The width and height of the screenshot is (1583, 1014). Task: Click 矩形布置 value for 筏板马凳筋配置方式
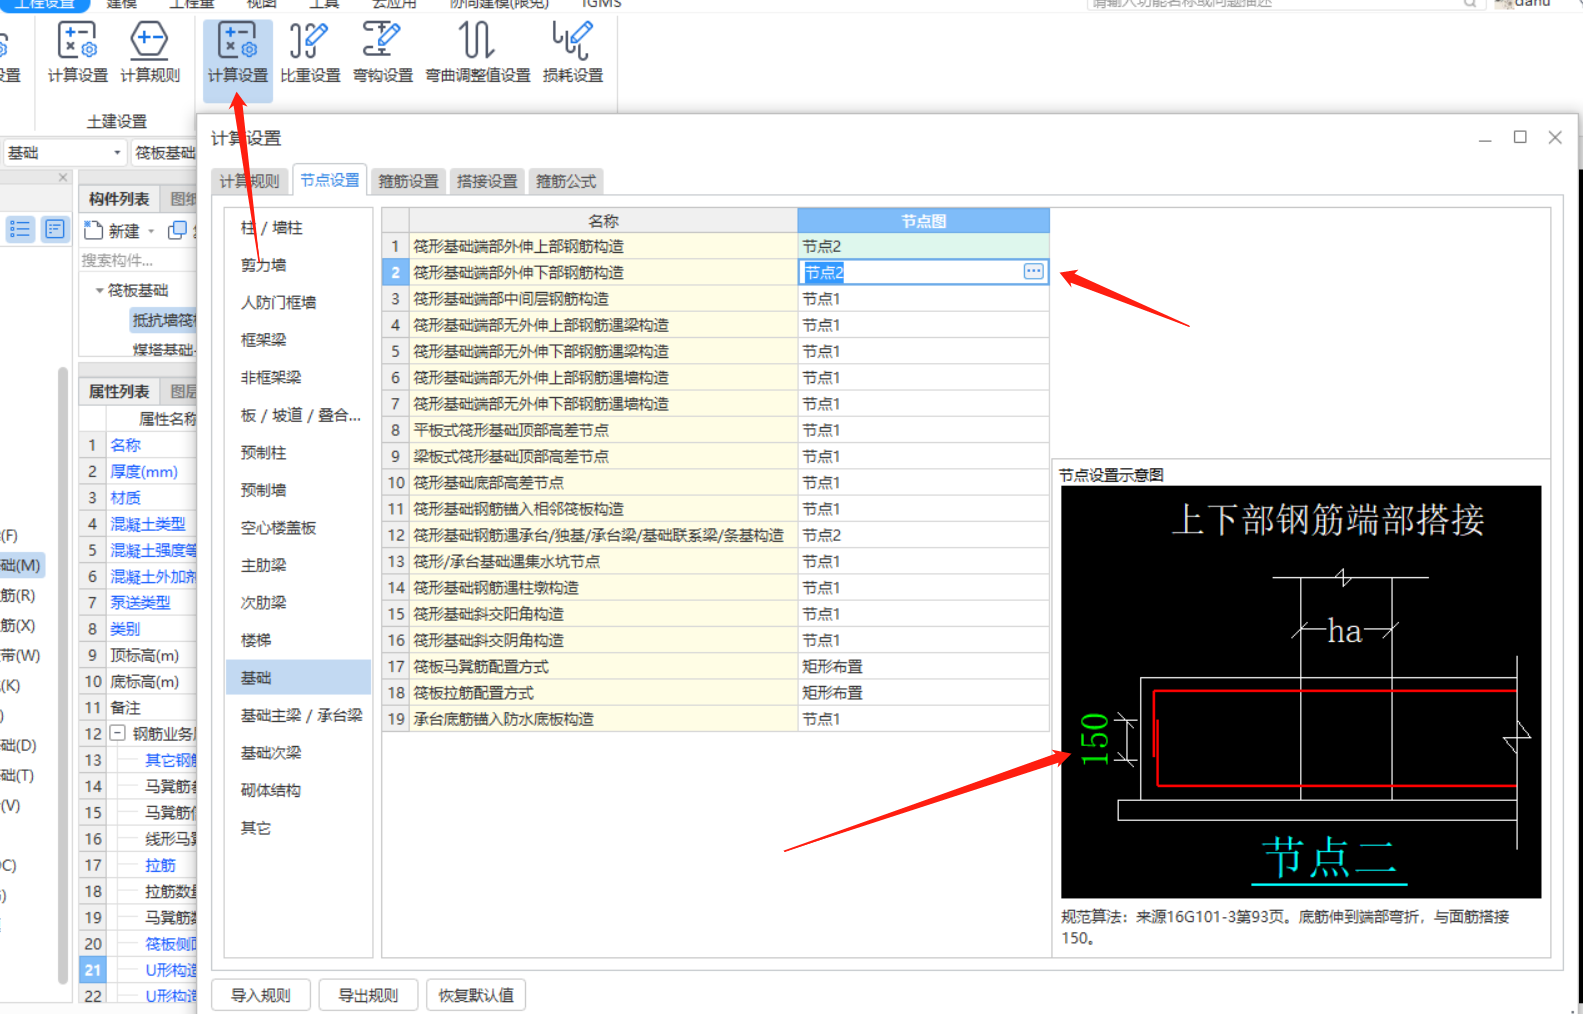coord(923,666)
